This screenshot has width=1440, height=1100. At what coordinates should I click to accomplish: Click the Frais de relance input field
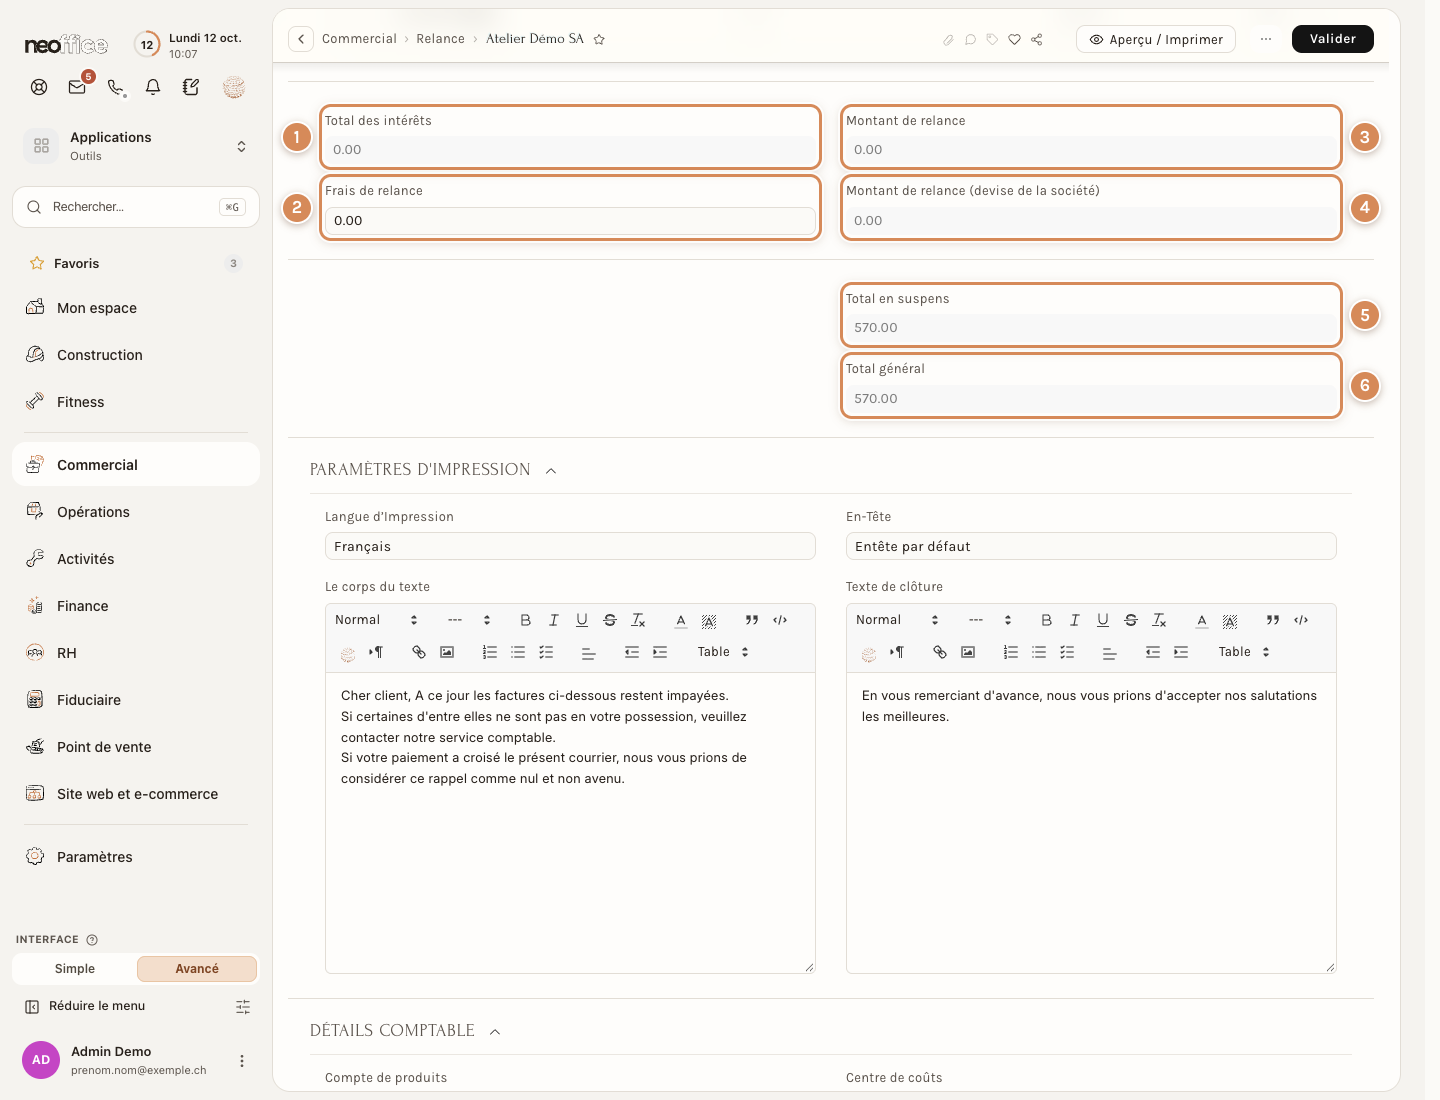click(570, 221)
